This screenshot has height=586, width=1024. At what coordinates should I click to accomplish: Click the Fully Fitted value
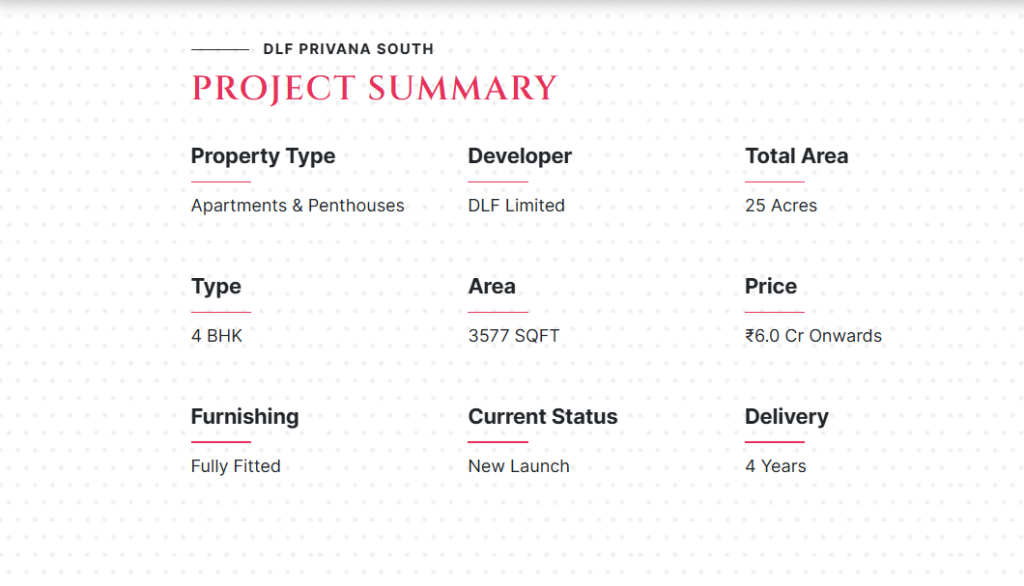236,466
